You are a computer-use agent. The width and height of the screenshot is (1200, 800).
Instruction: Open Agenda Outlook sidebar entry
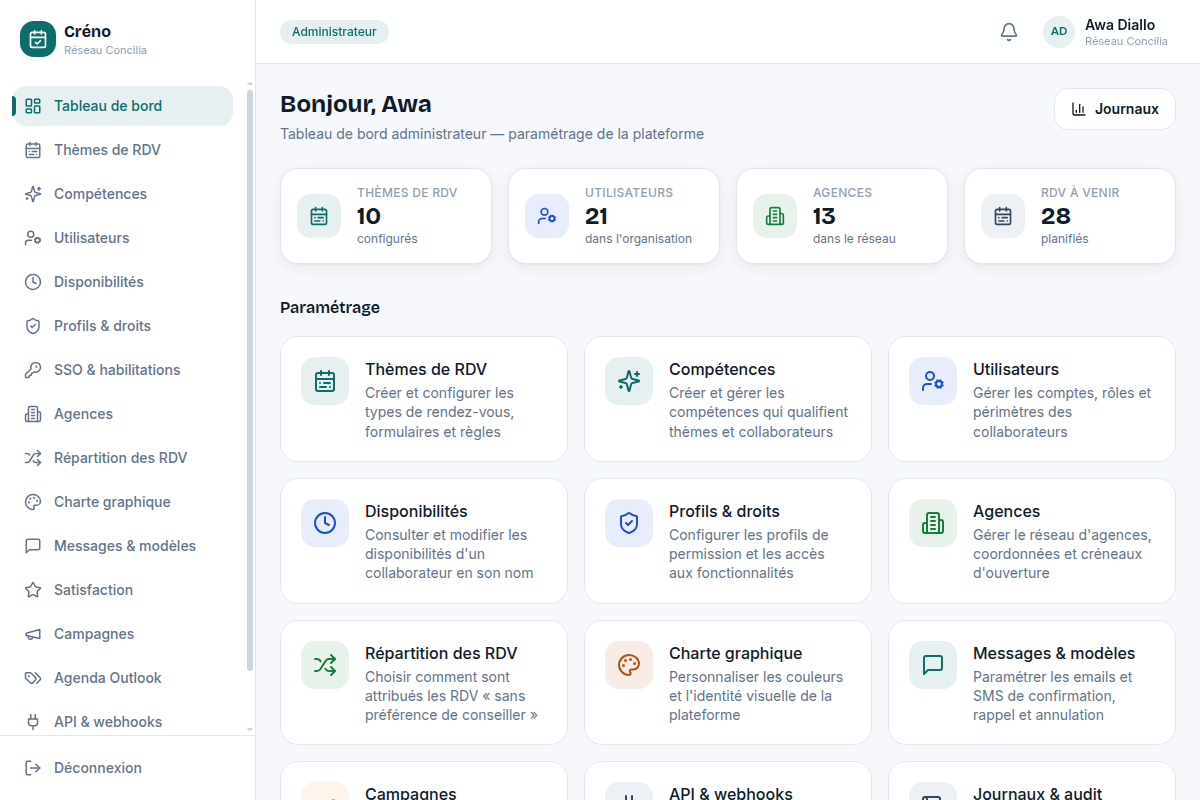point(122,678)
